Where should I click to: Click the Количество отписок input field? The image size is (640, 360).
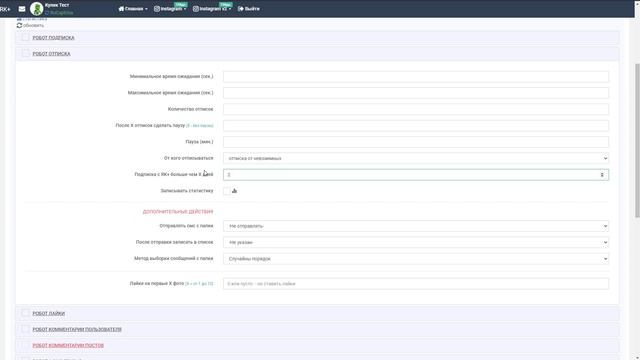tap(416, 109)
